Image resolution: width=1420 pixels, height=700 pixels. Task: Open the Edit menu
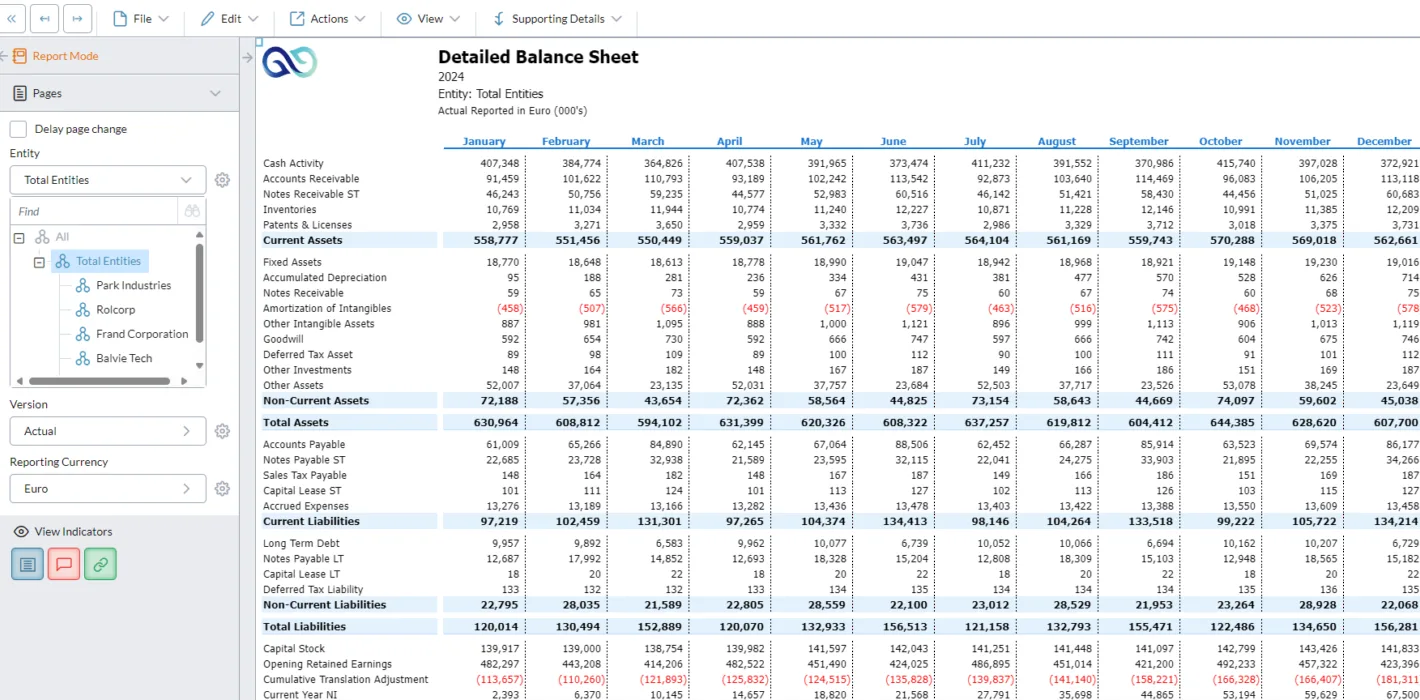pyautogui.click(x=229, y=18)
